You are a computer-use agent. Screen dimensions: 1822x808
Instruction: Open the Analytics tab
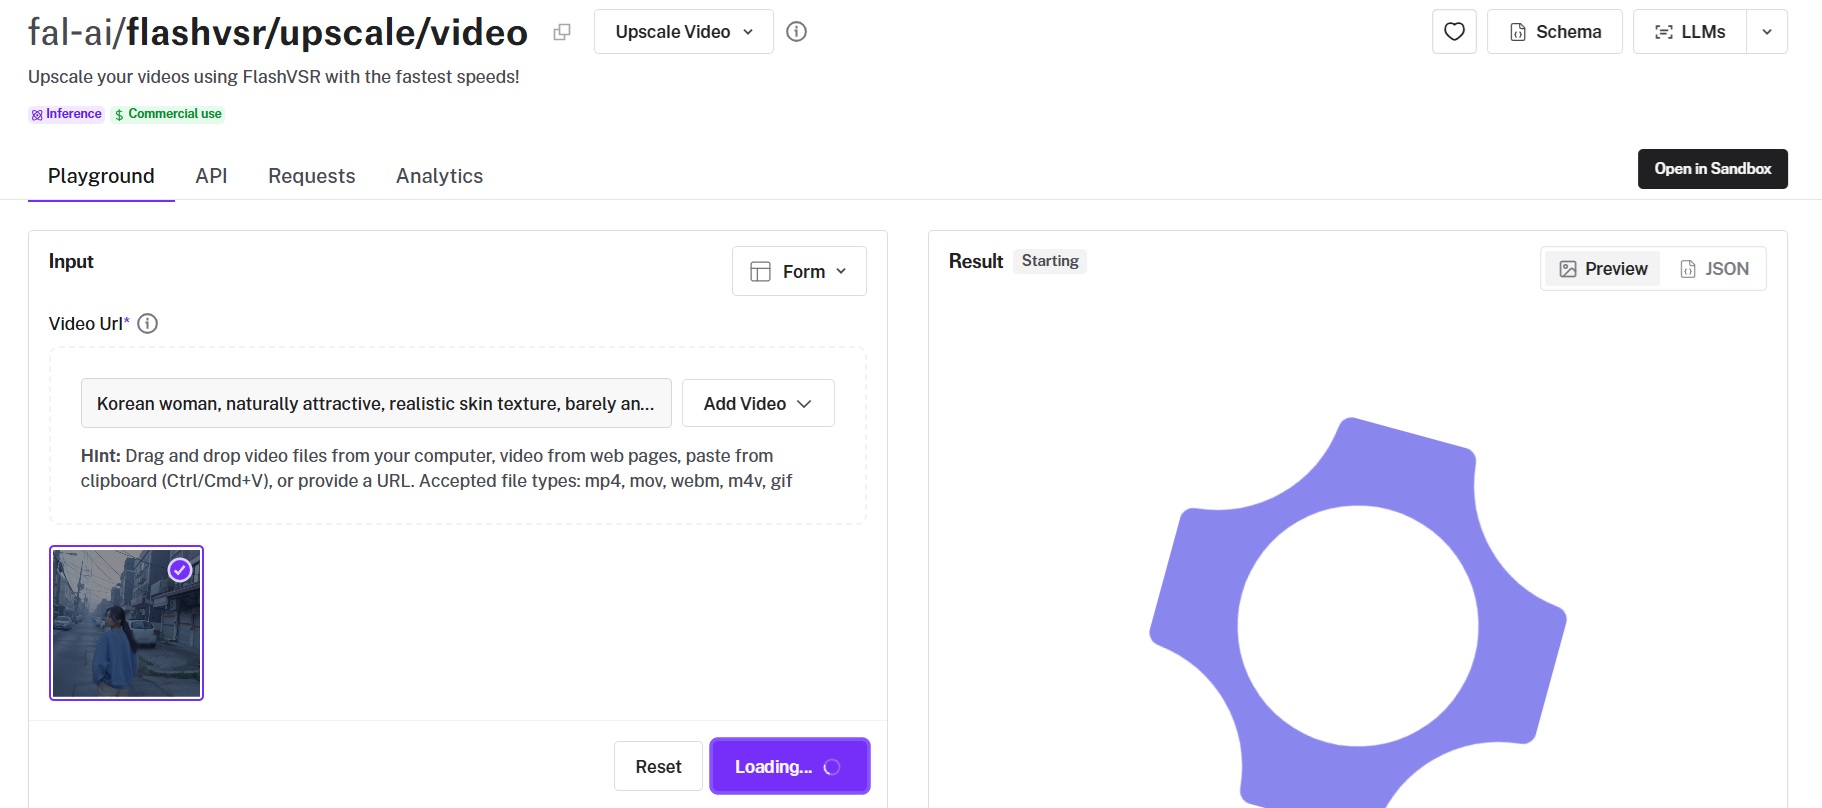click(439, 176)
